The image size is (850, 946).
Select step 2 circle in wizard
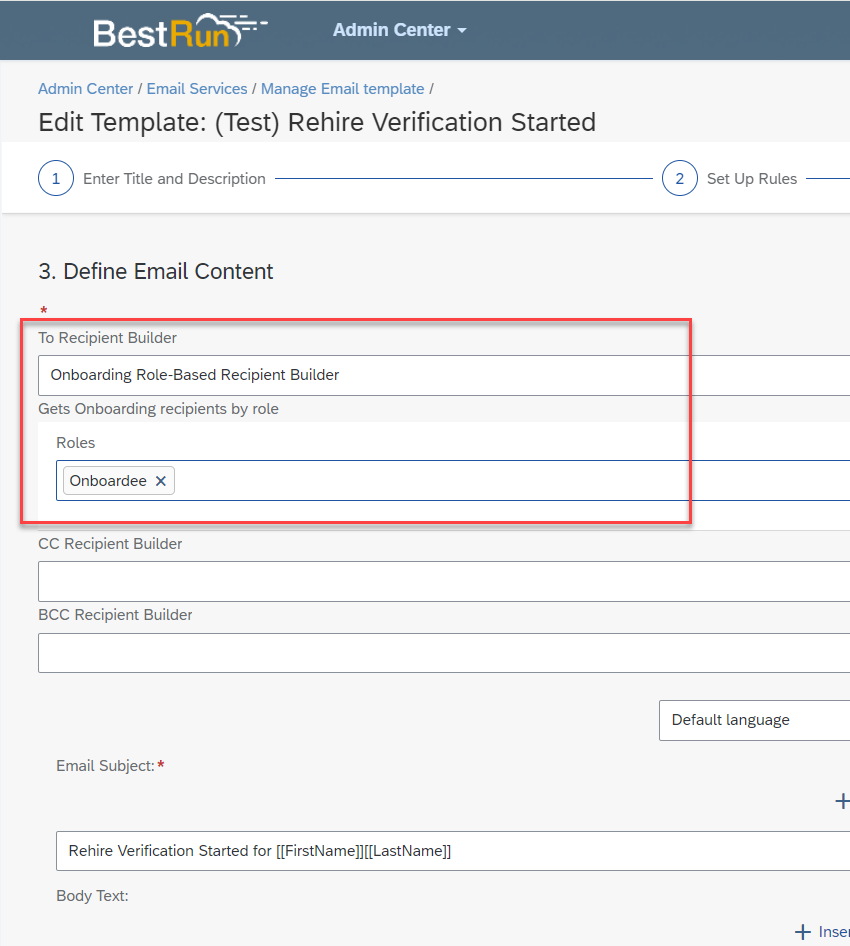coord(679,179)
